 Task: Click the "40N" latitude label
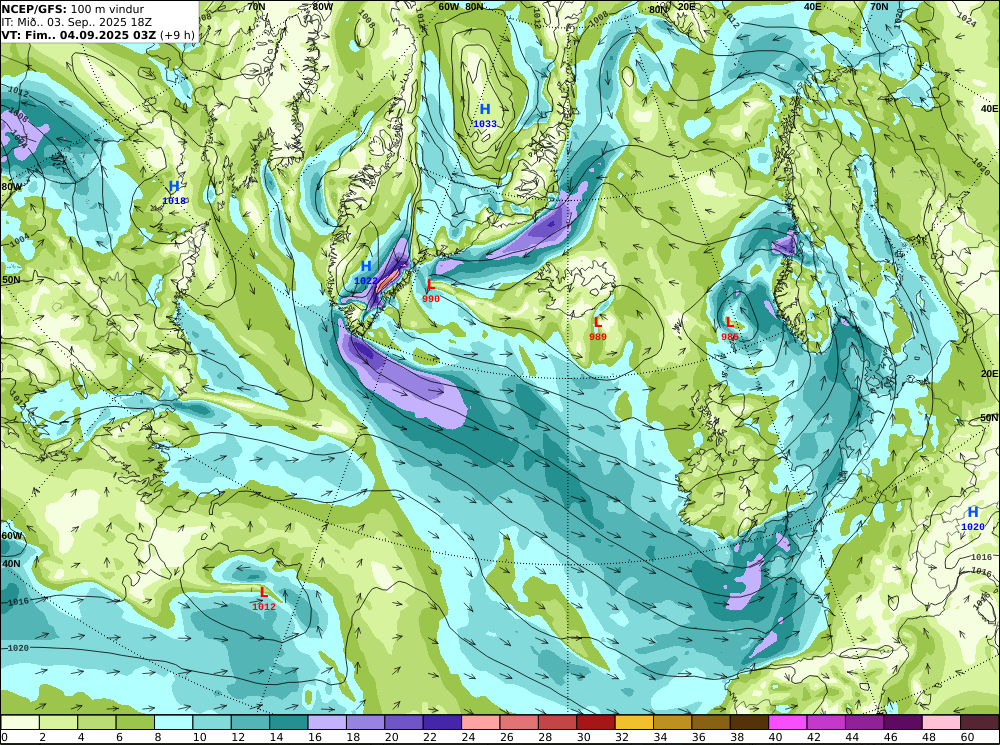[11, 564]
